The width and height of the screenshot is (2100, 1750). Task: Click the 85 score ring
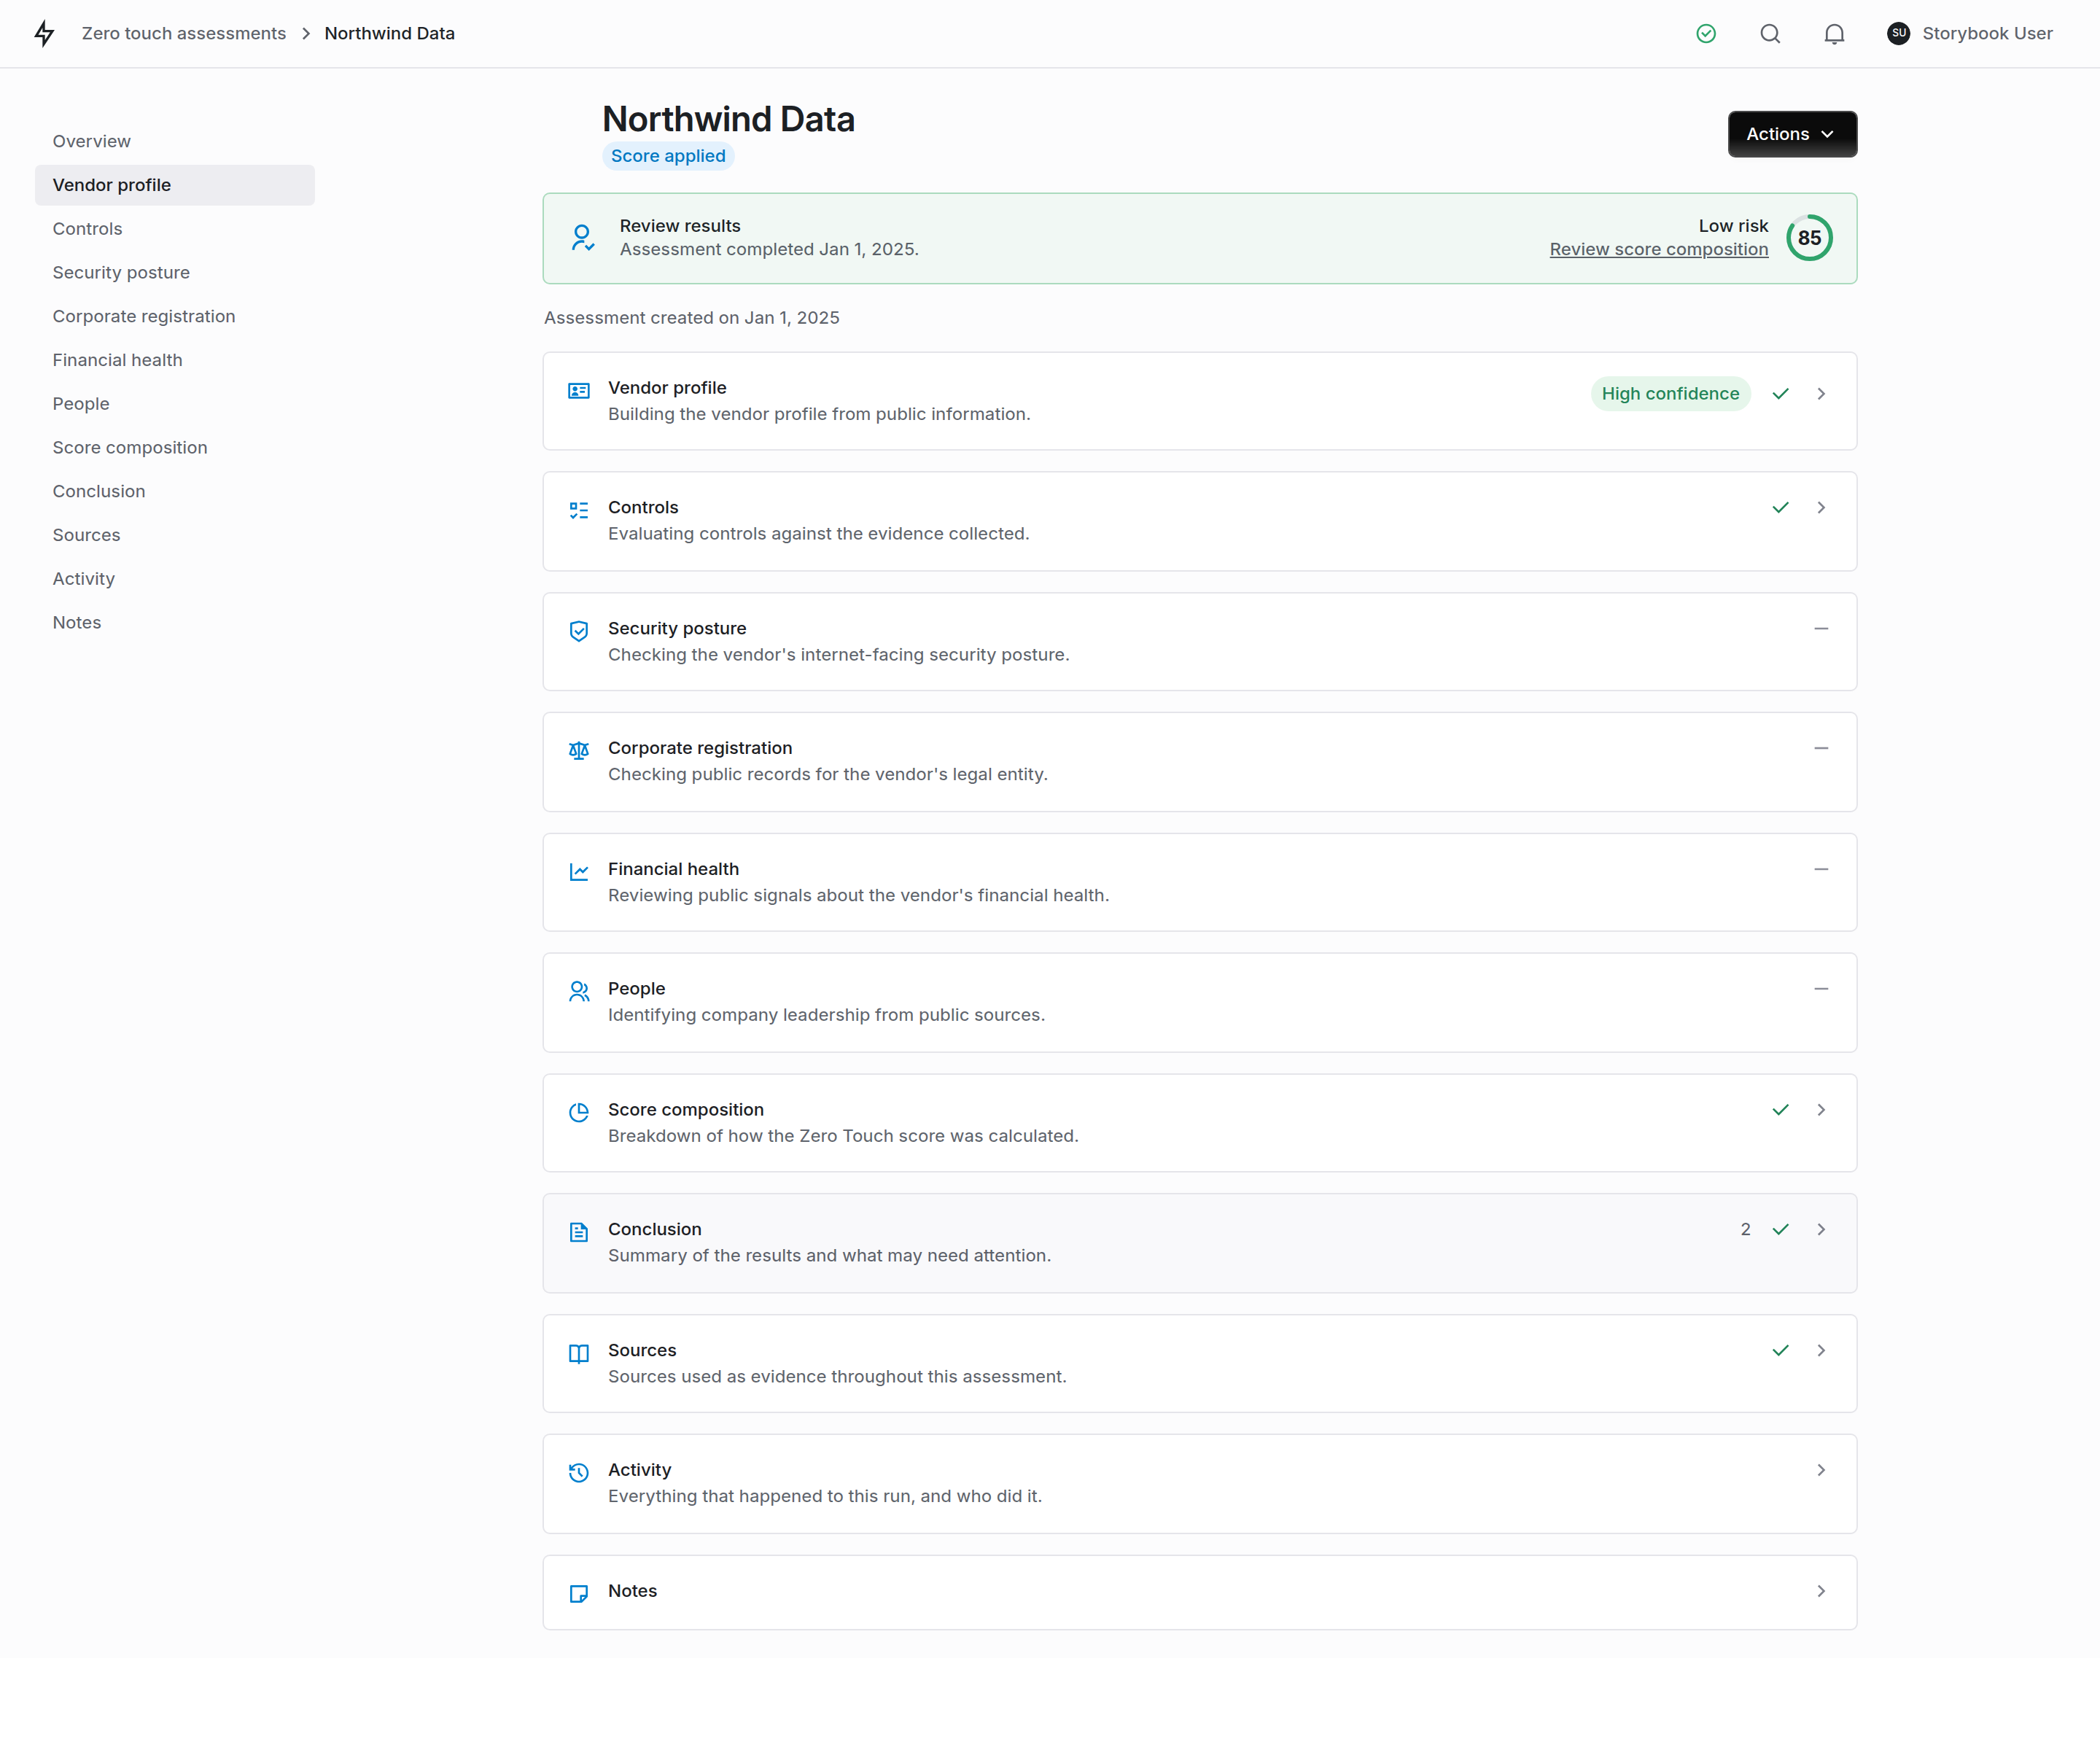point(1809,238)
